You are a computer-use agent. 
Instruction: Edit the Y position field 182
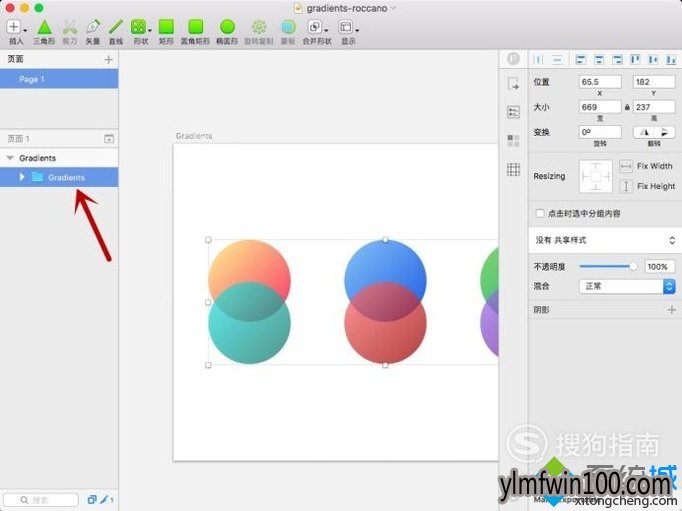(654, 82)
